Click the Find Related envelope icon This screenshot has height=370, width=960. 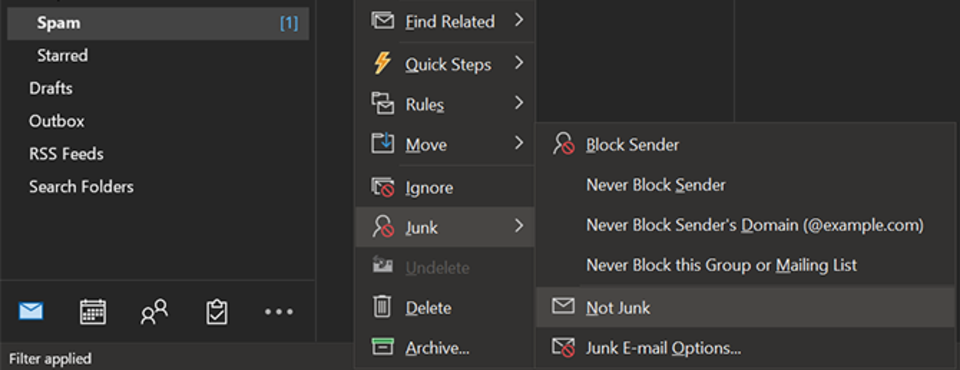tap(383, 21)
